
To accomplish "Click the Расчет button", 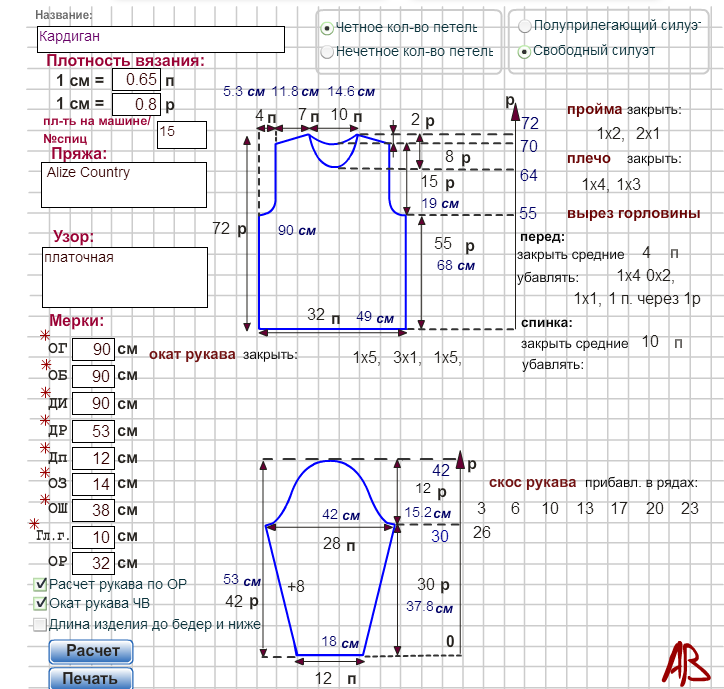I will [91, 651].
